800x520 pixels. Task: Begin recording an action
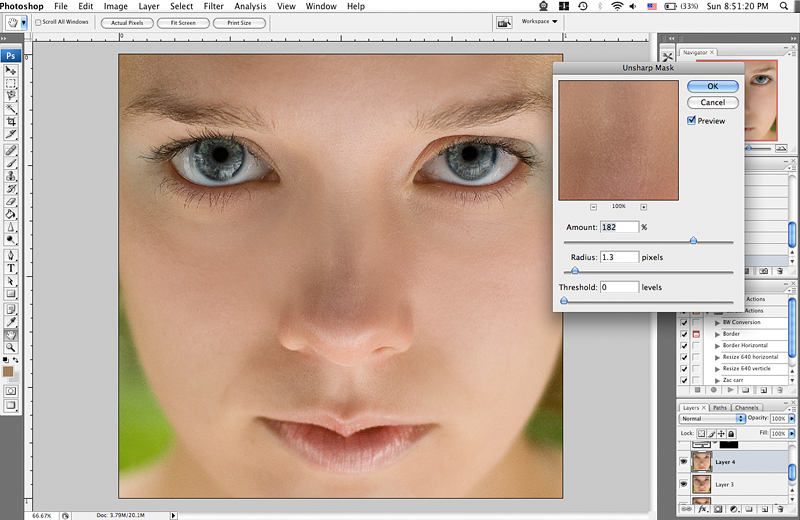click(x=714, y=390)
